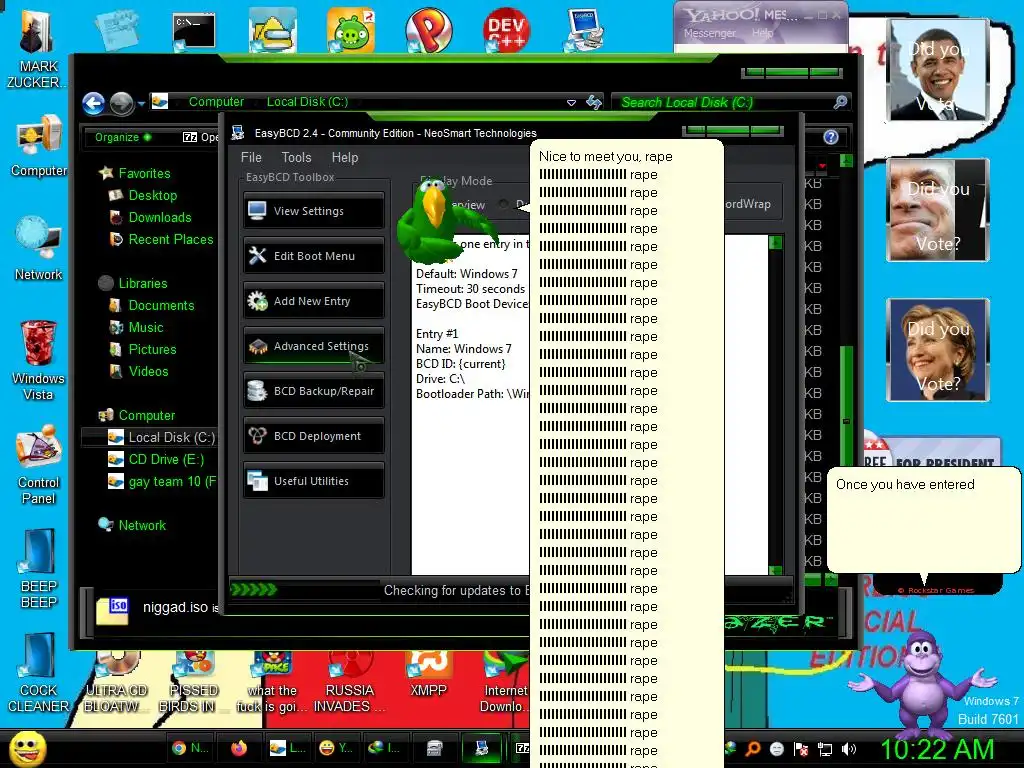Click the EasyBCD update progress bar
The image size is (1024, 768).
304,590
